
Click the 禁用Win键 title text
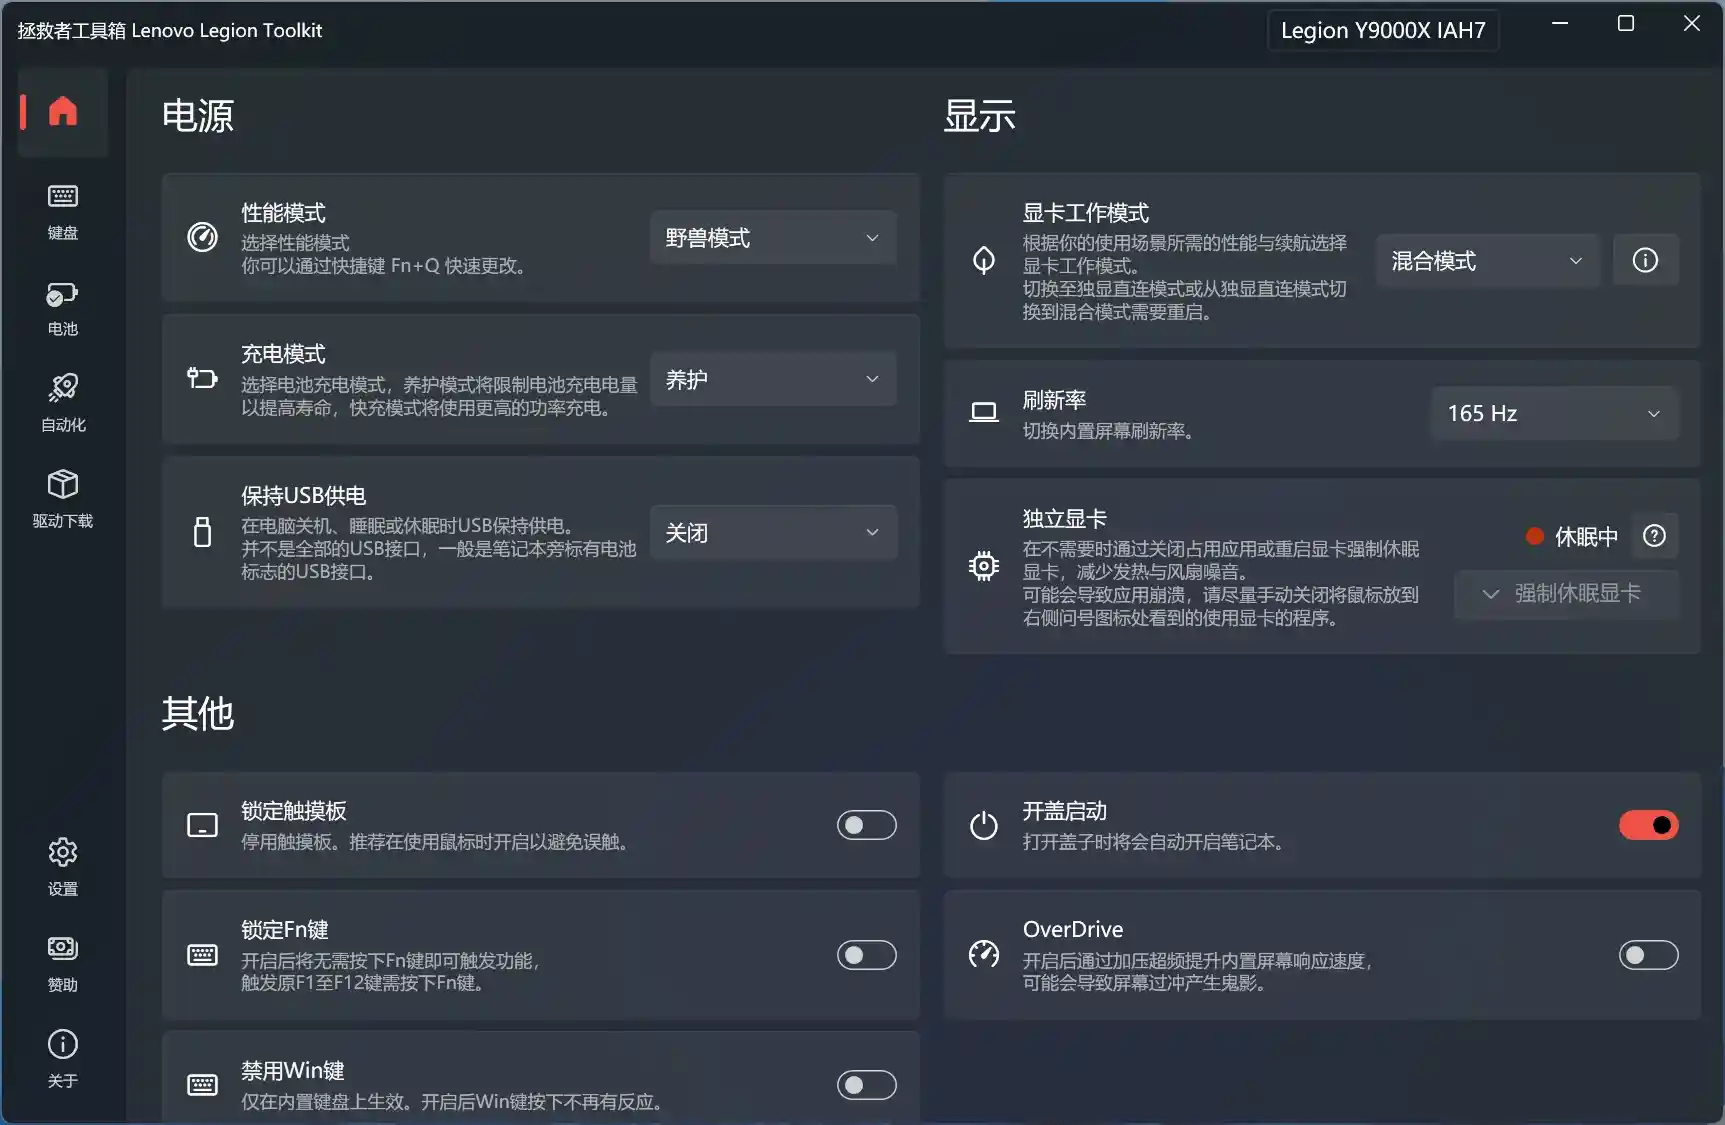point(293,1071)
